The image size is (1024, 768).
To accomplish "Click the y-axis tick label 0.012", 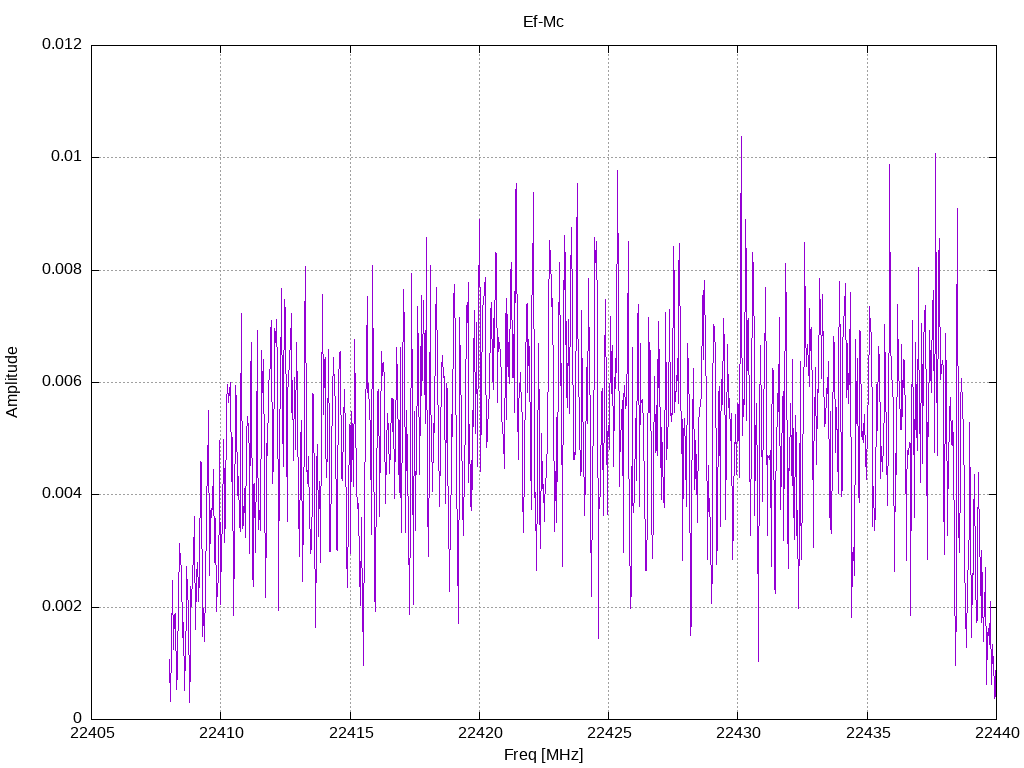I will (62, 44).
